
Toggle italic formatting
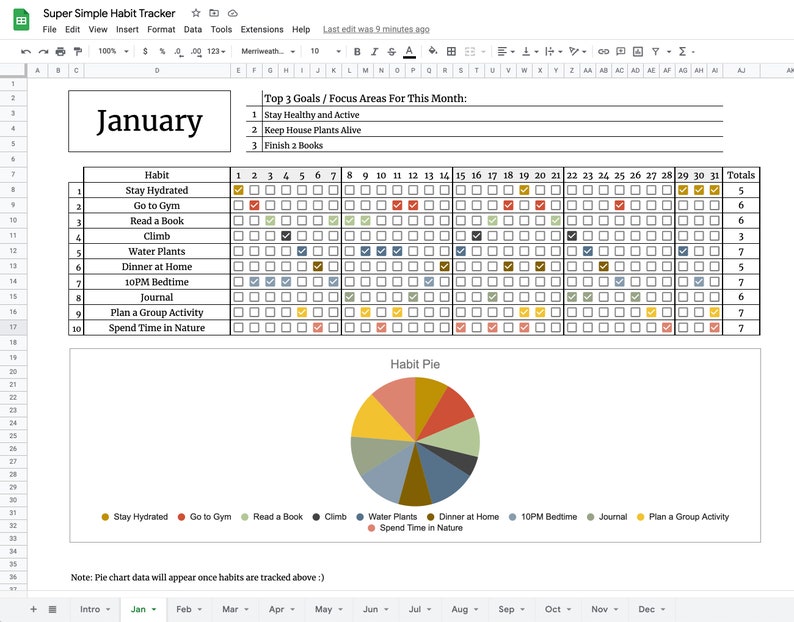click(374, 51)
